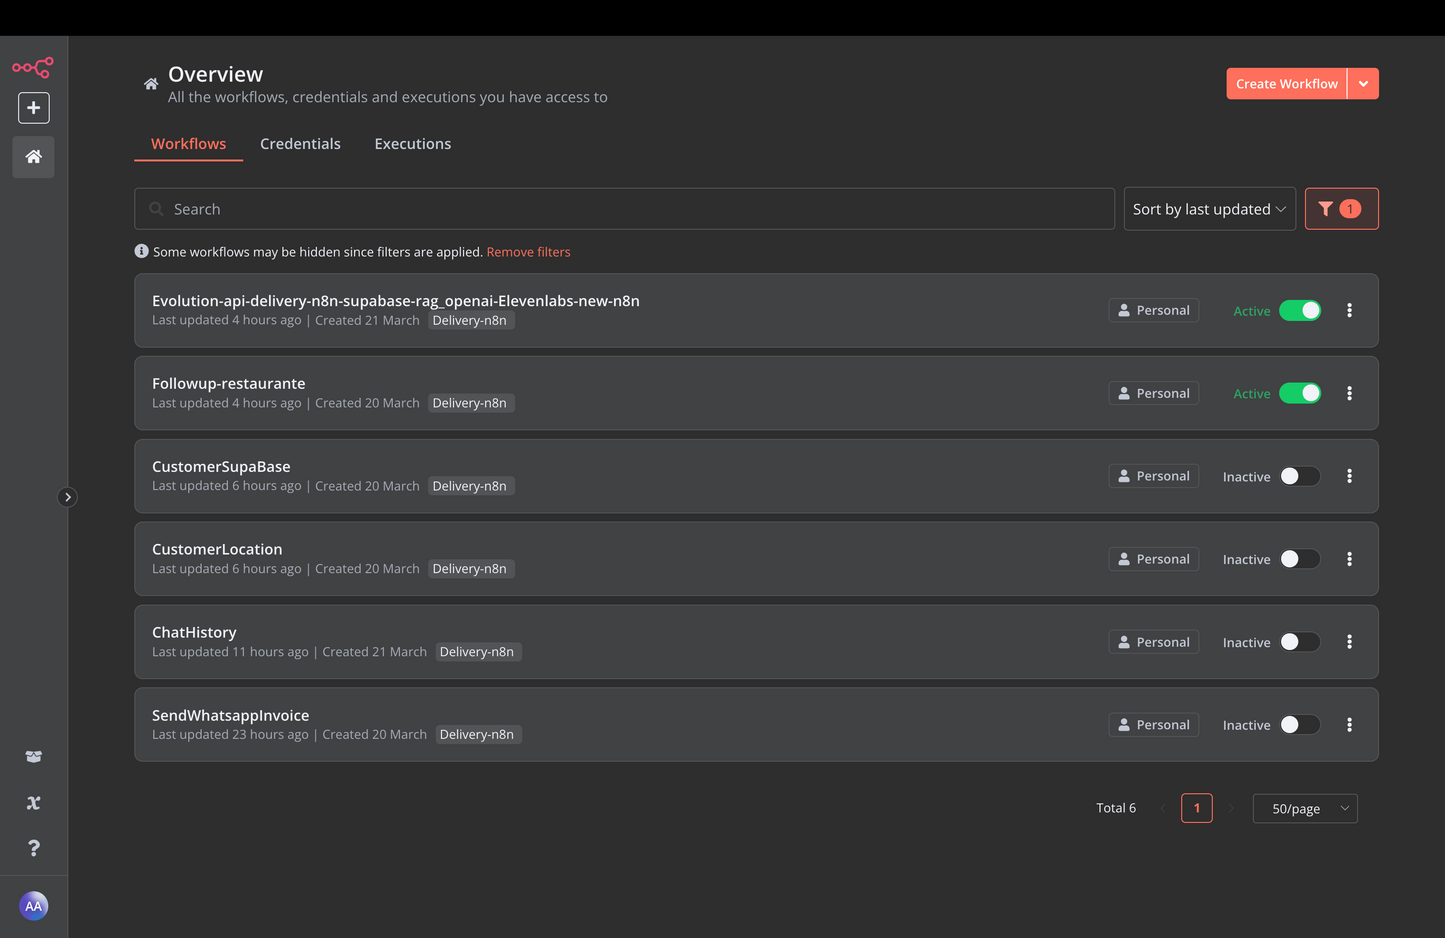This screenshot has width=1445, height=938.
Task: Open the 50/page page size dropdown
Action: [x=1304, y=808]
